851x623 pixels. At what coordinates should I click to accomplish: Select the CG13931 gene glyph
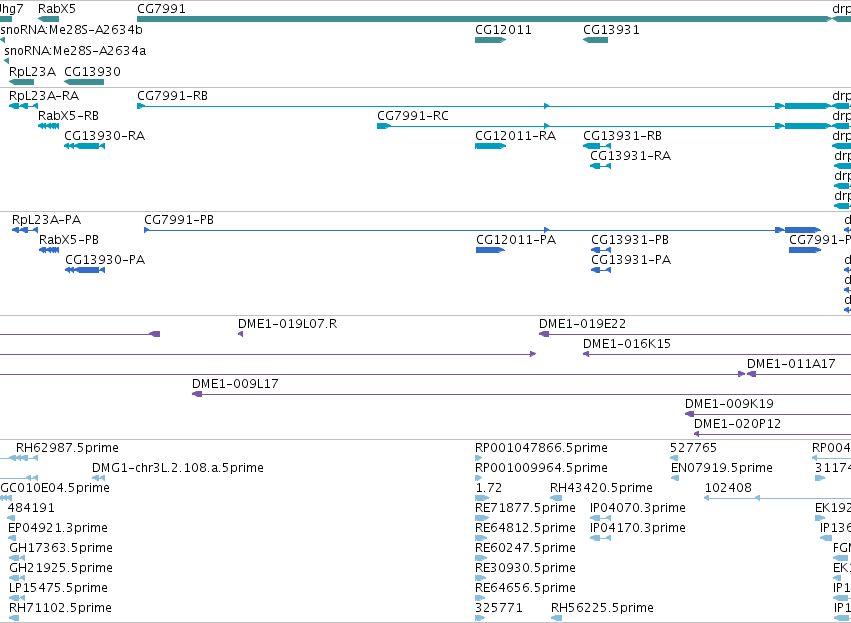(x=595, y=40)
